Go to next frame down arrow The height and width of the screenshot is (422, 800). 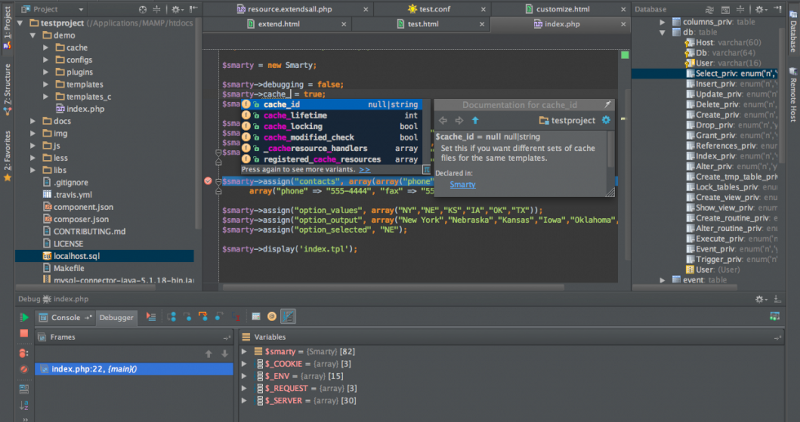click(x=224, y=354)
